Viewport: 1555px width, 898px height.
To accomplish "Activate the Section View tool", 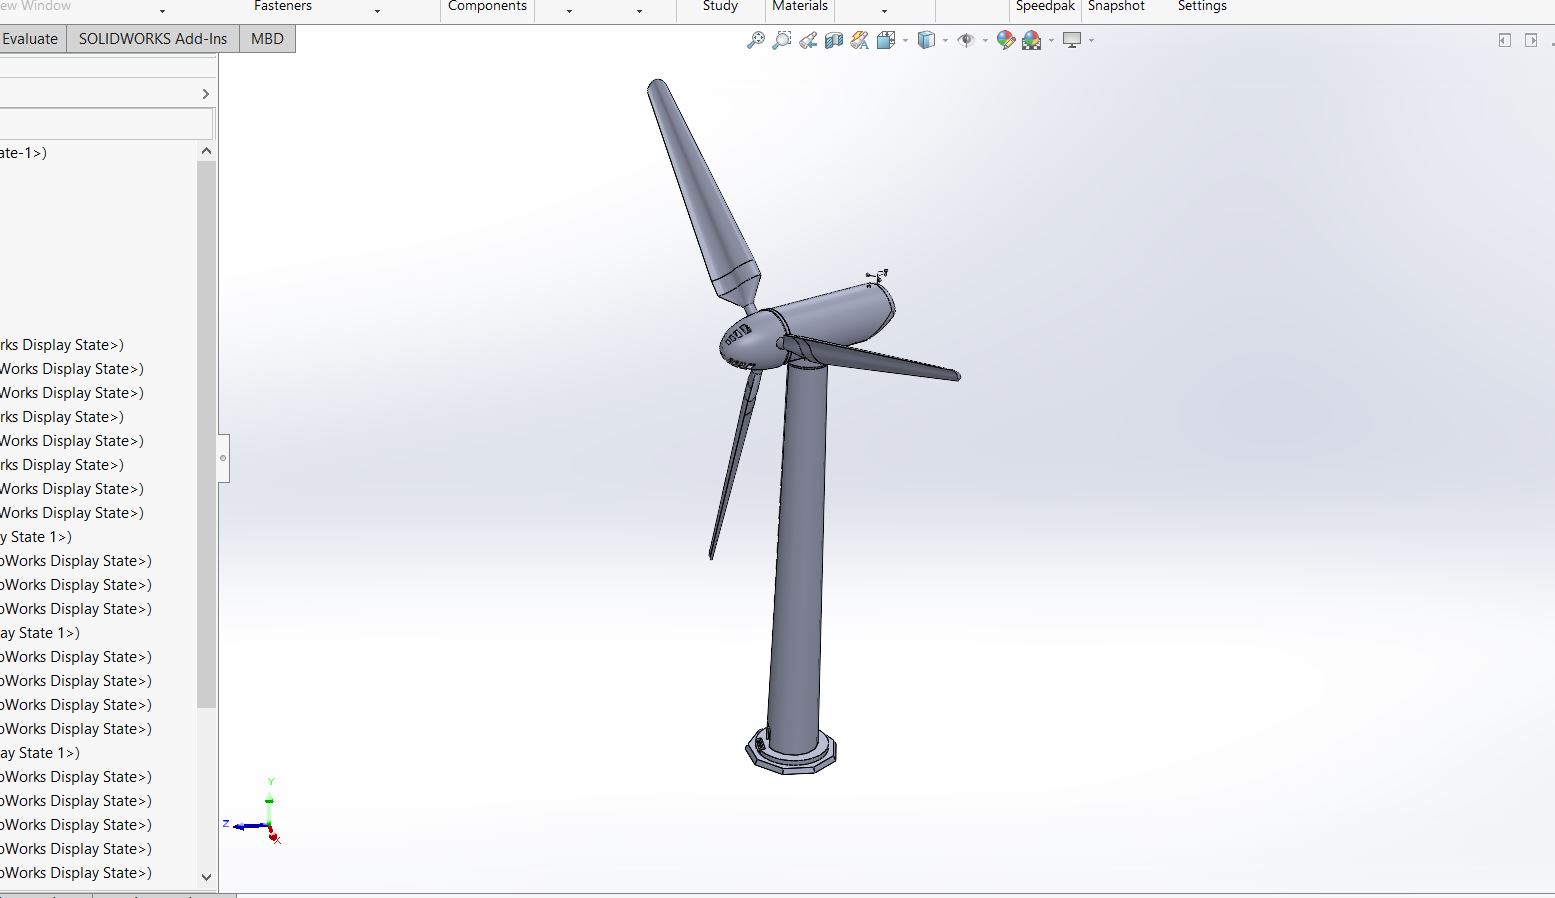I will tap(834, 40).
